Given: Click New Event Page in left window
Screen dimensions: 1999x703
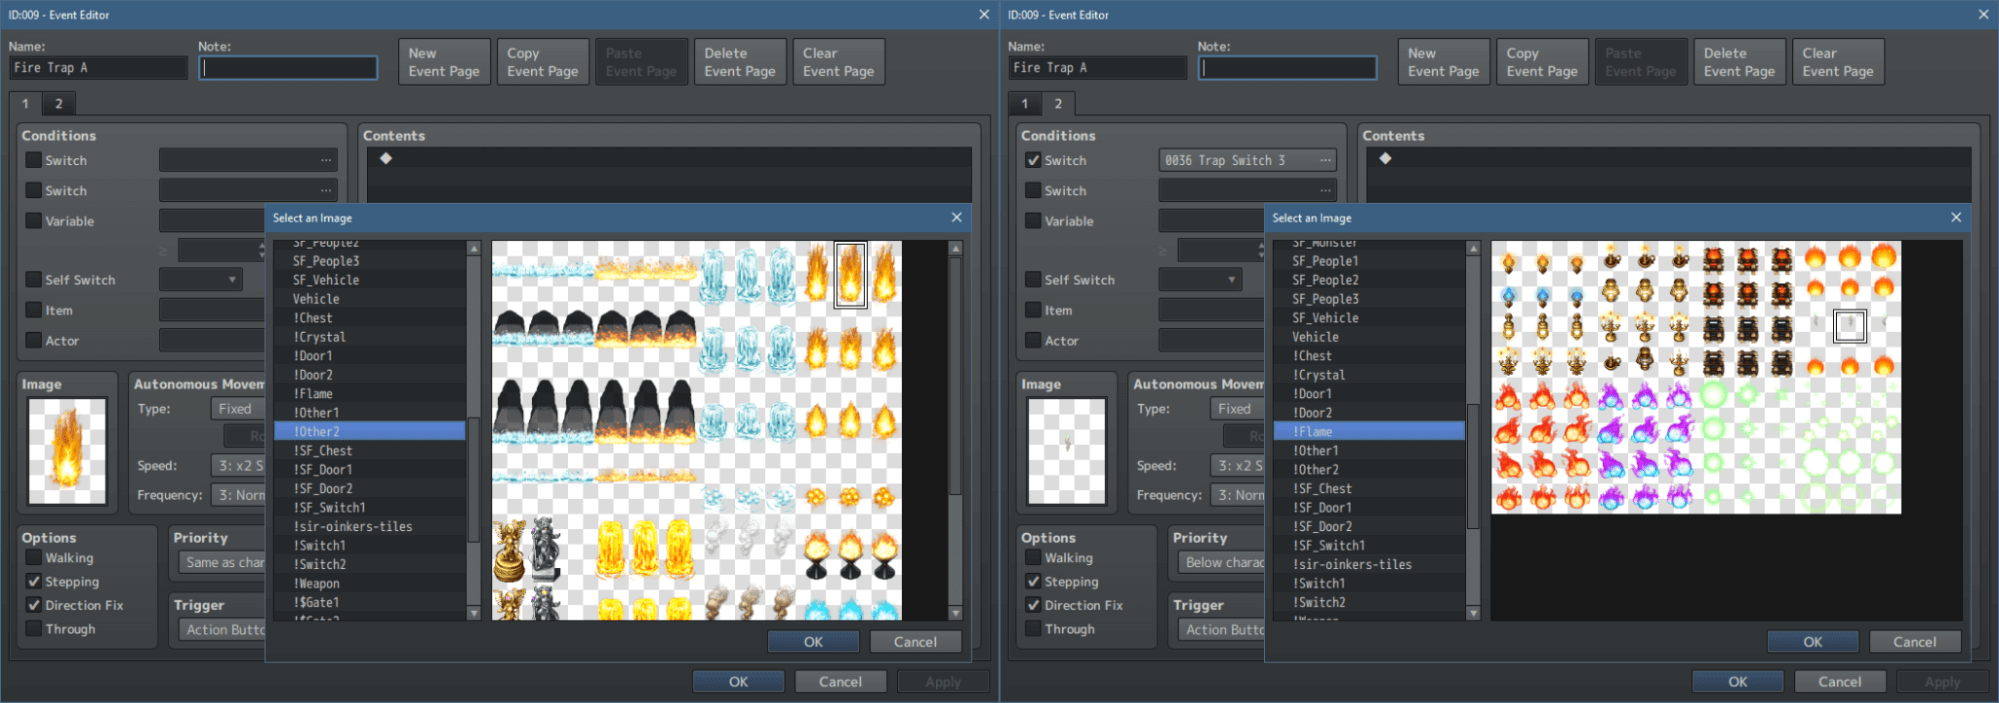Looking at the screenshot, I should click(x=444, y=62).
